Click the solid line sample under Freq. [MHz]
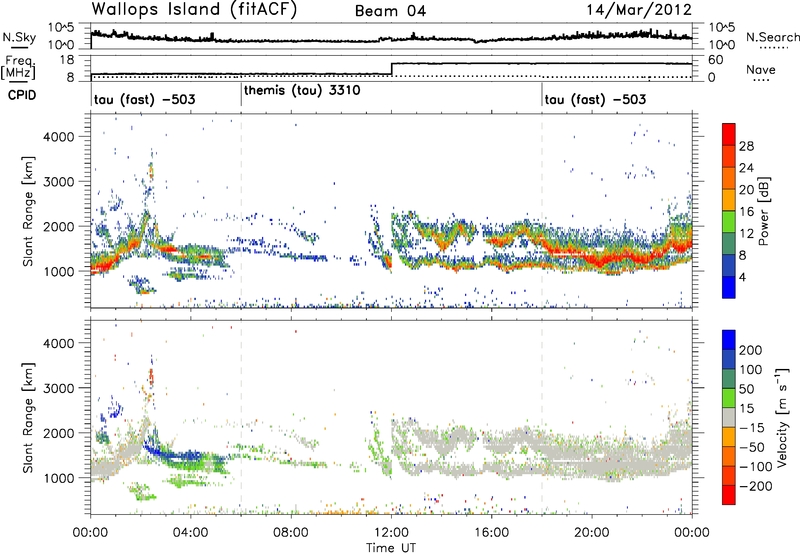The width and height of the screenshot is (800, 554). 19,82
